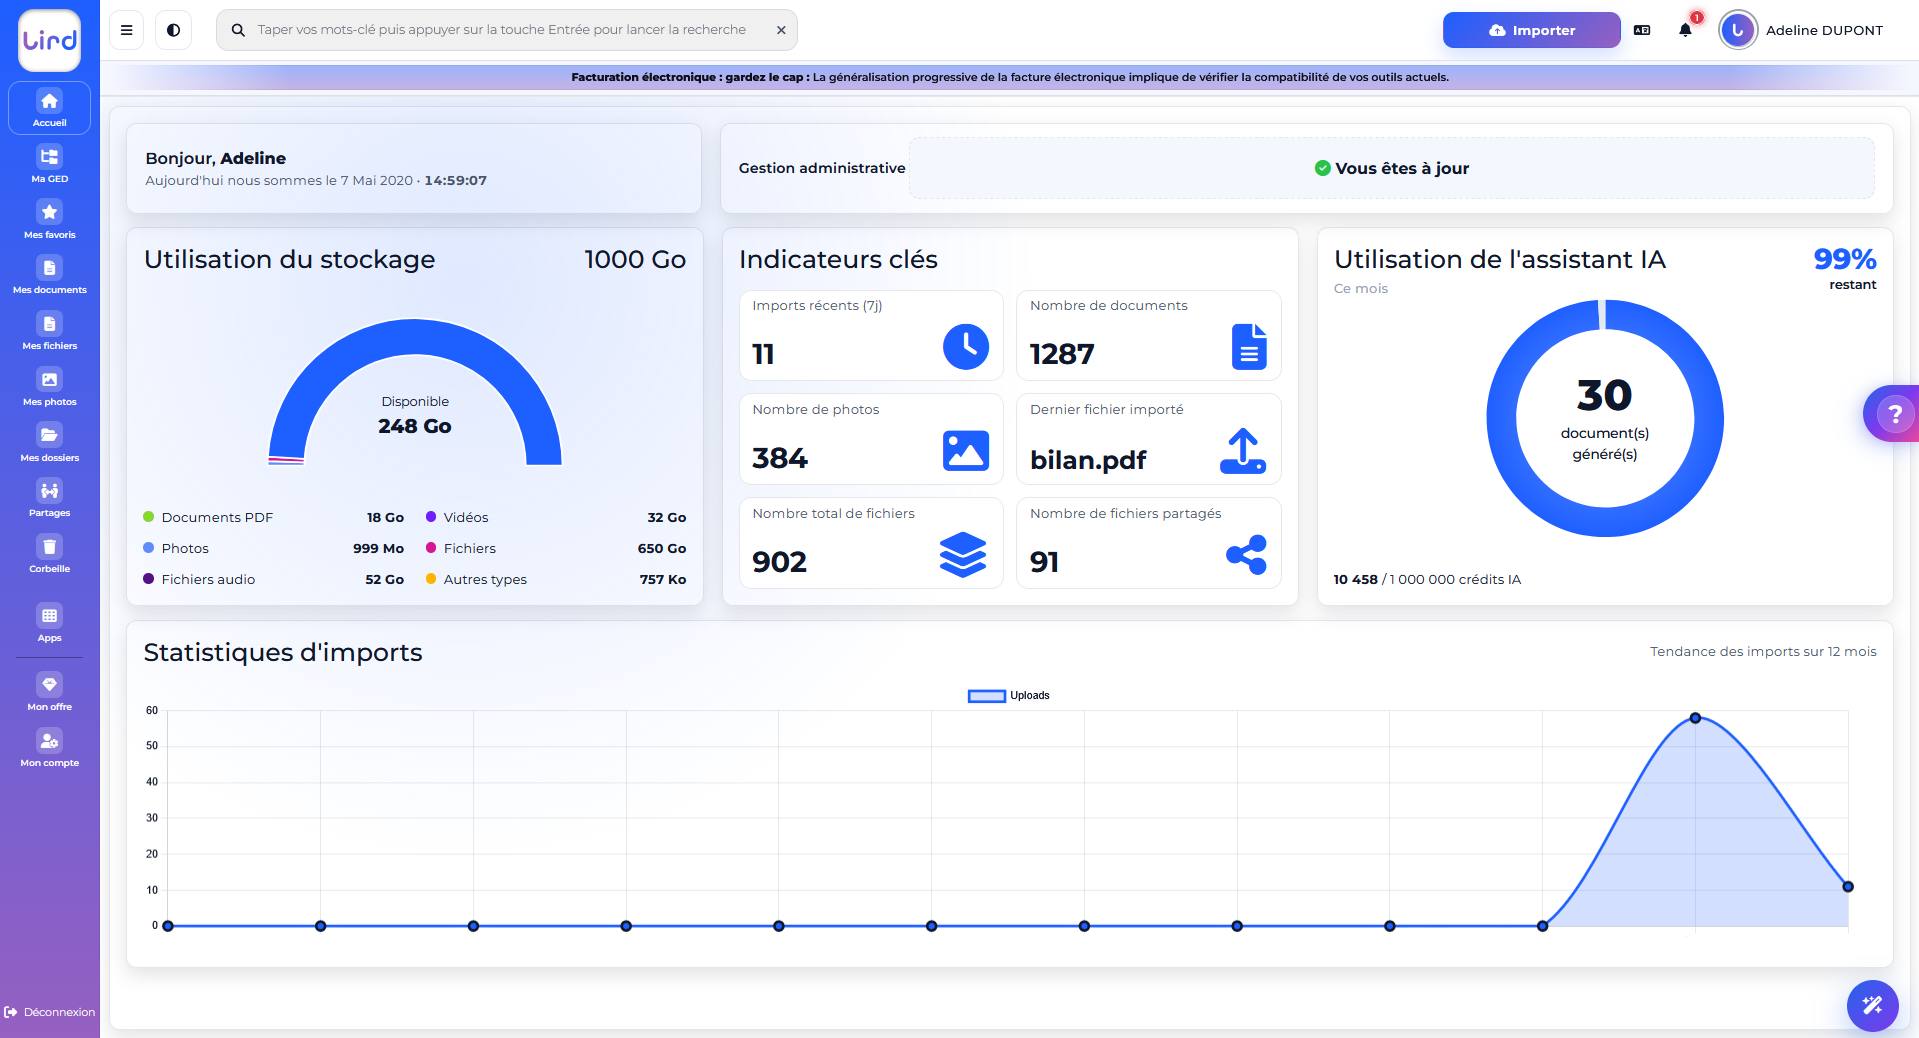Open the Imports récents (7j) card

coord(871,335)
